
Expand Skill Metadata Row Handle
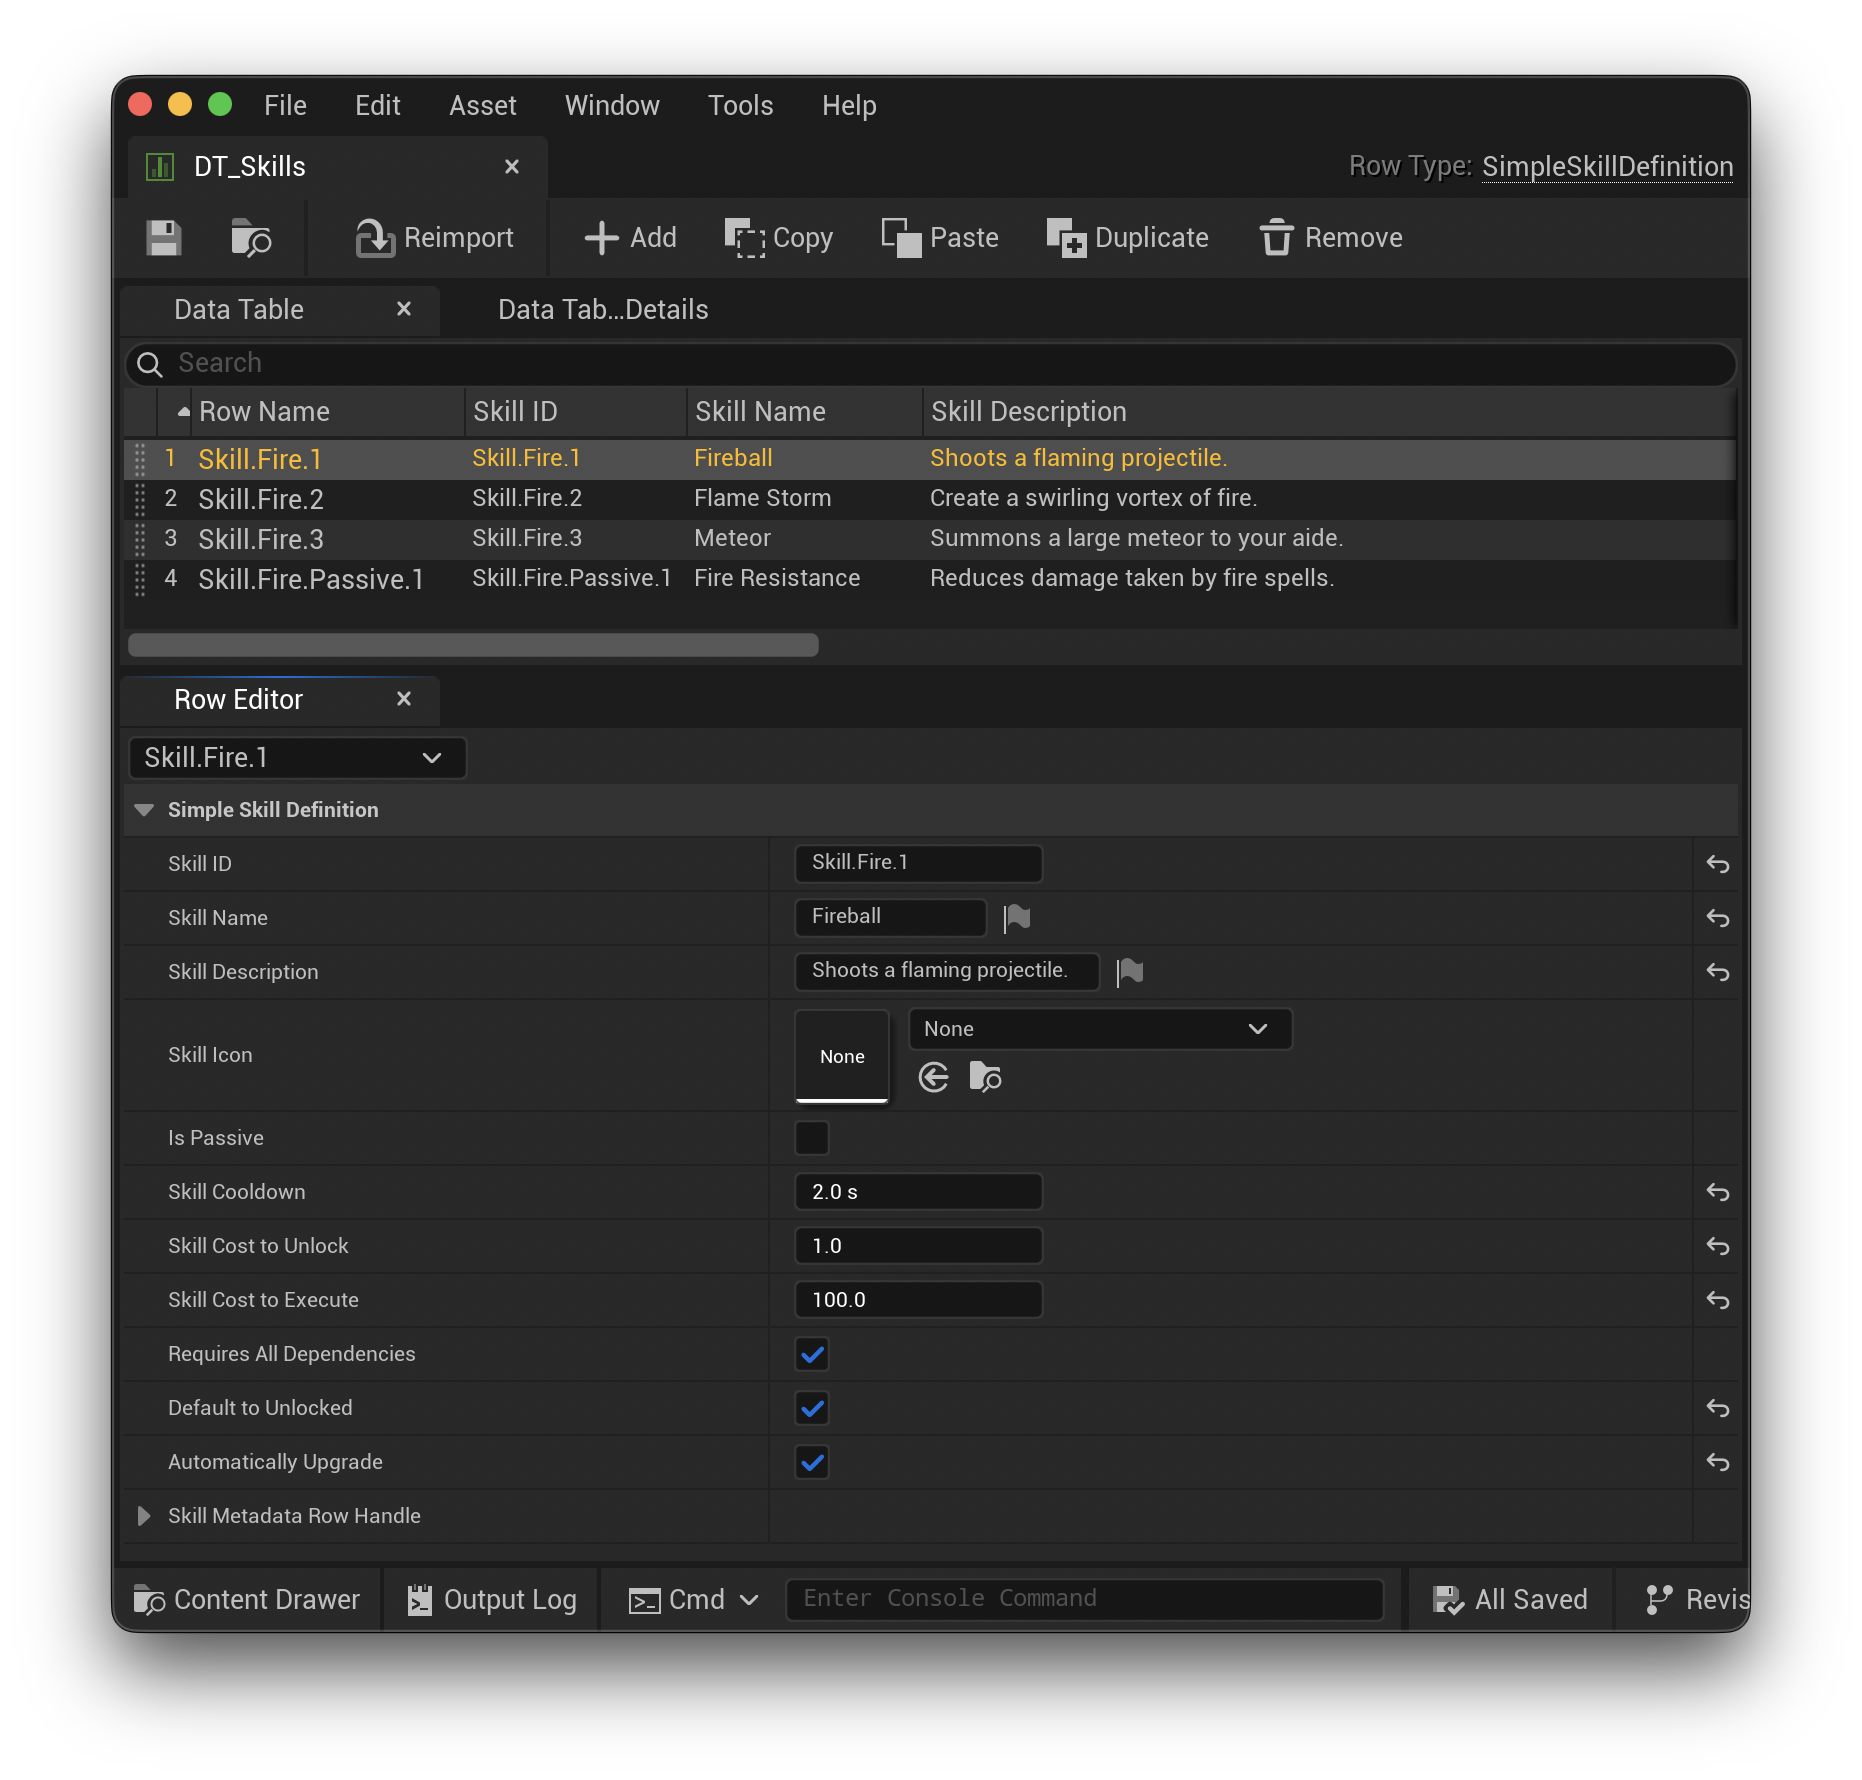pos(144,1516)
